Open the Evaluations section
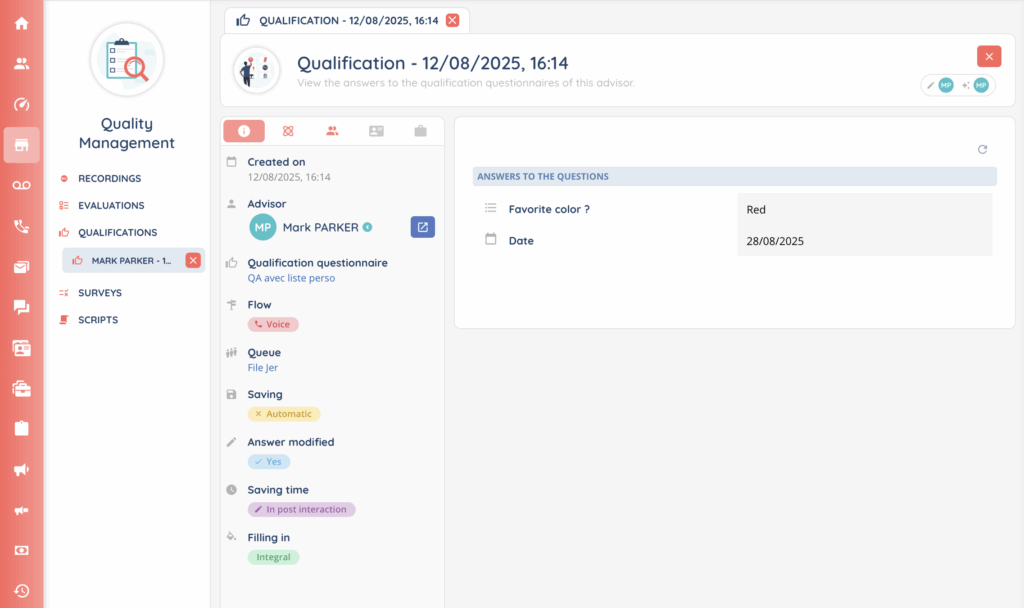 (x=111, y=205)
